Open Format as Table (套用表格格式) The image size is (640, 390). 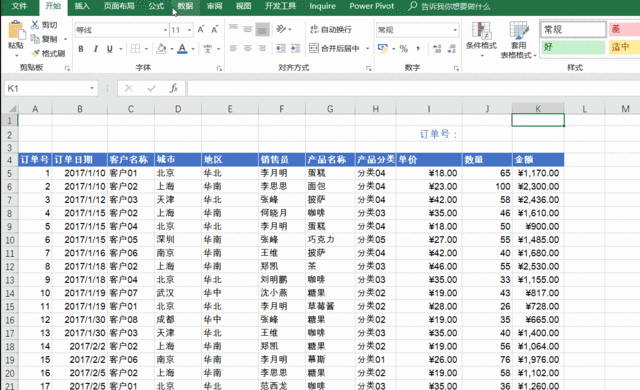pyautogui.click(x=518, y=40)
